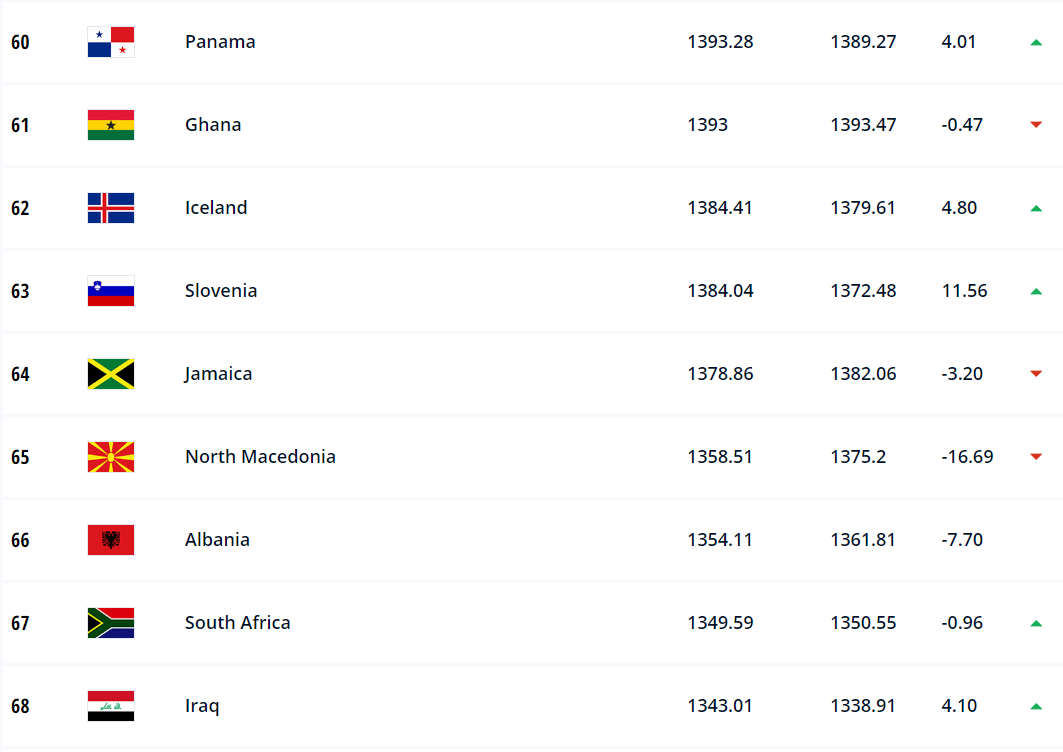Click Iraq's green up arrow indicator
The height and width of the screenshot is (752, 1063).
click(1036, 707)
